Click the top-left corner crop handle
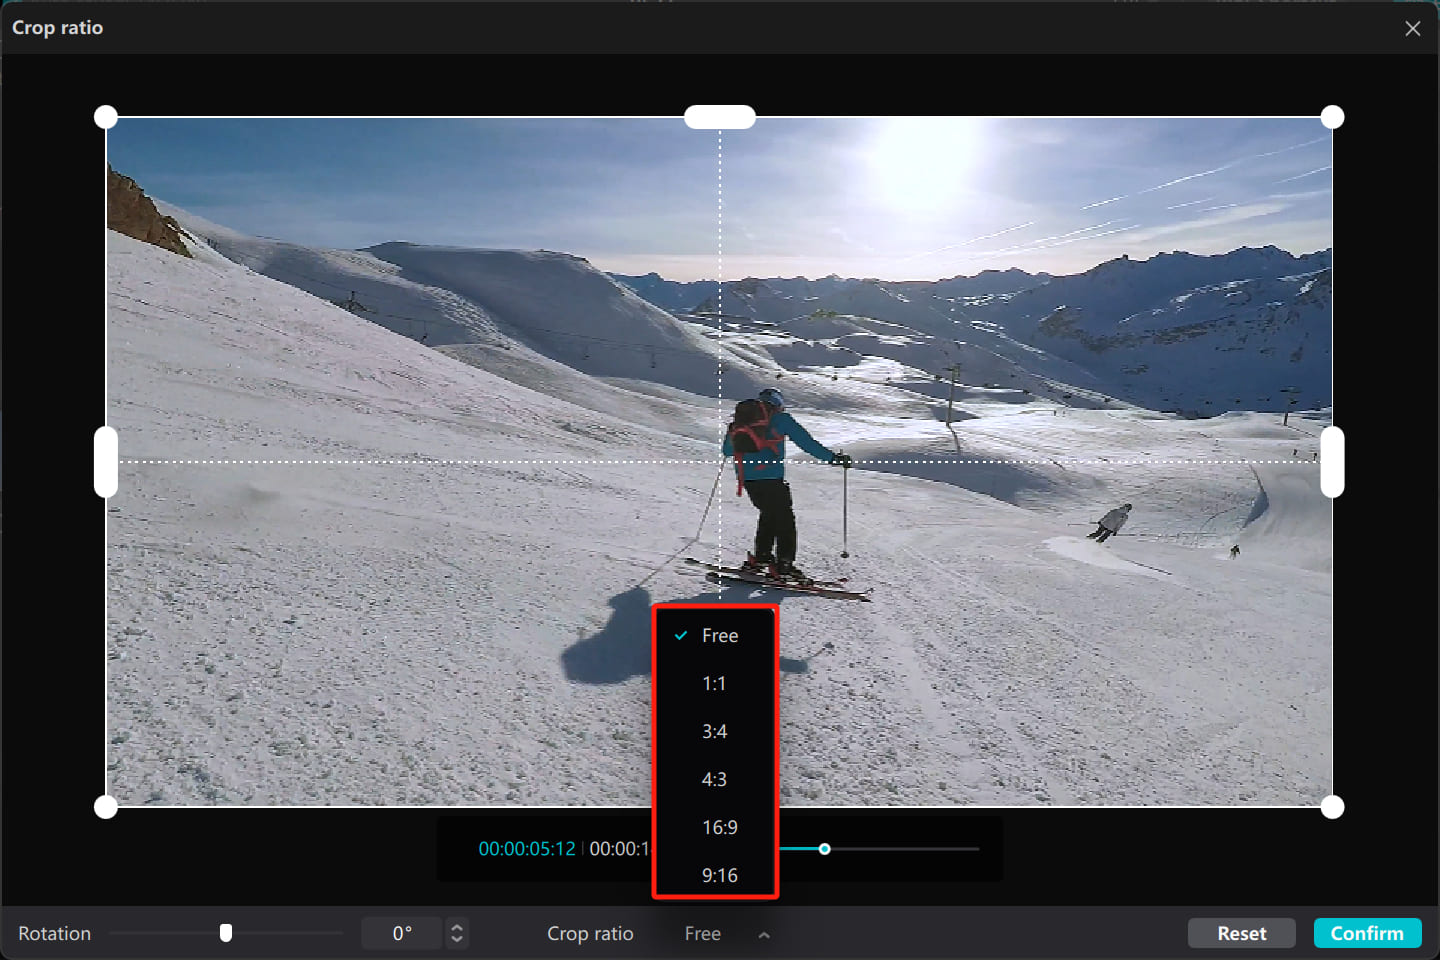 point(106,117)
